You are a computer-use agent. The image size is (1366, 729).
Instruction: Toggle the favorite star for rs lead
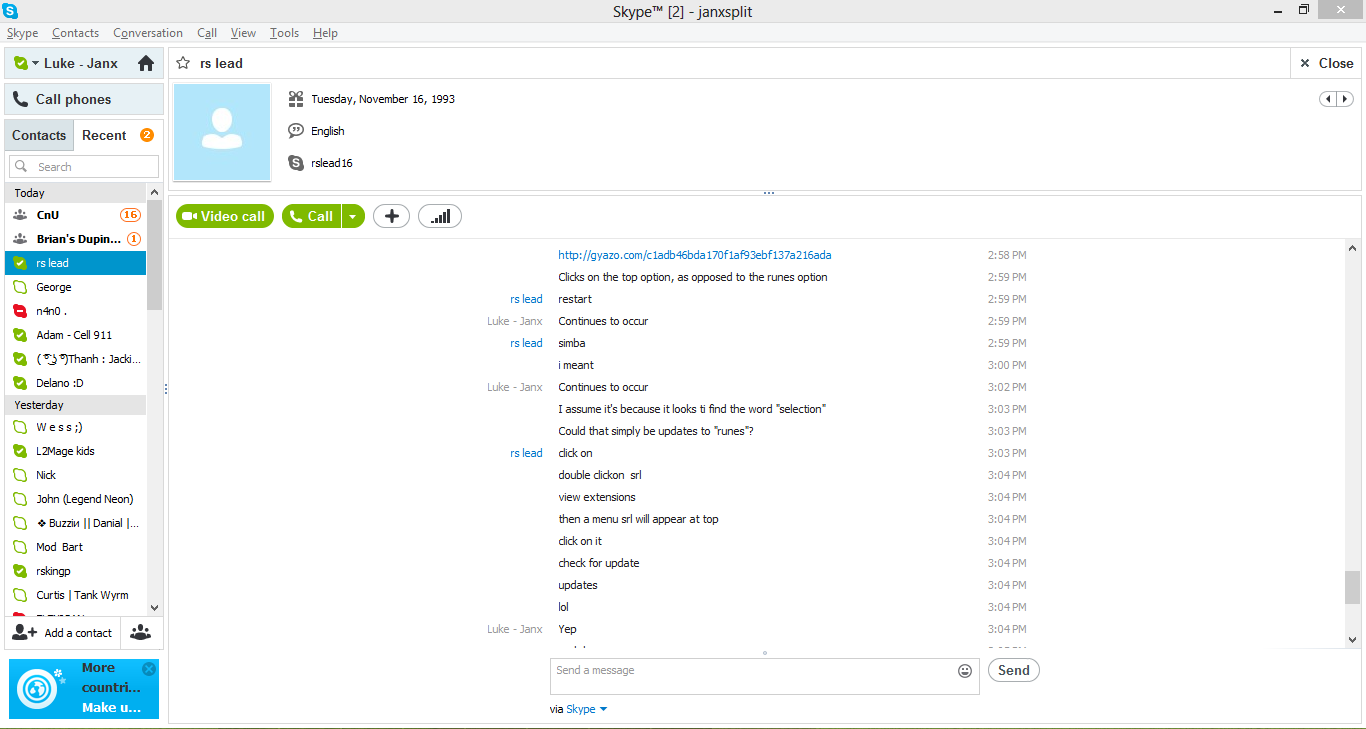183,63
